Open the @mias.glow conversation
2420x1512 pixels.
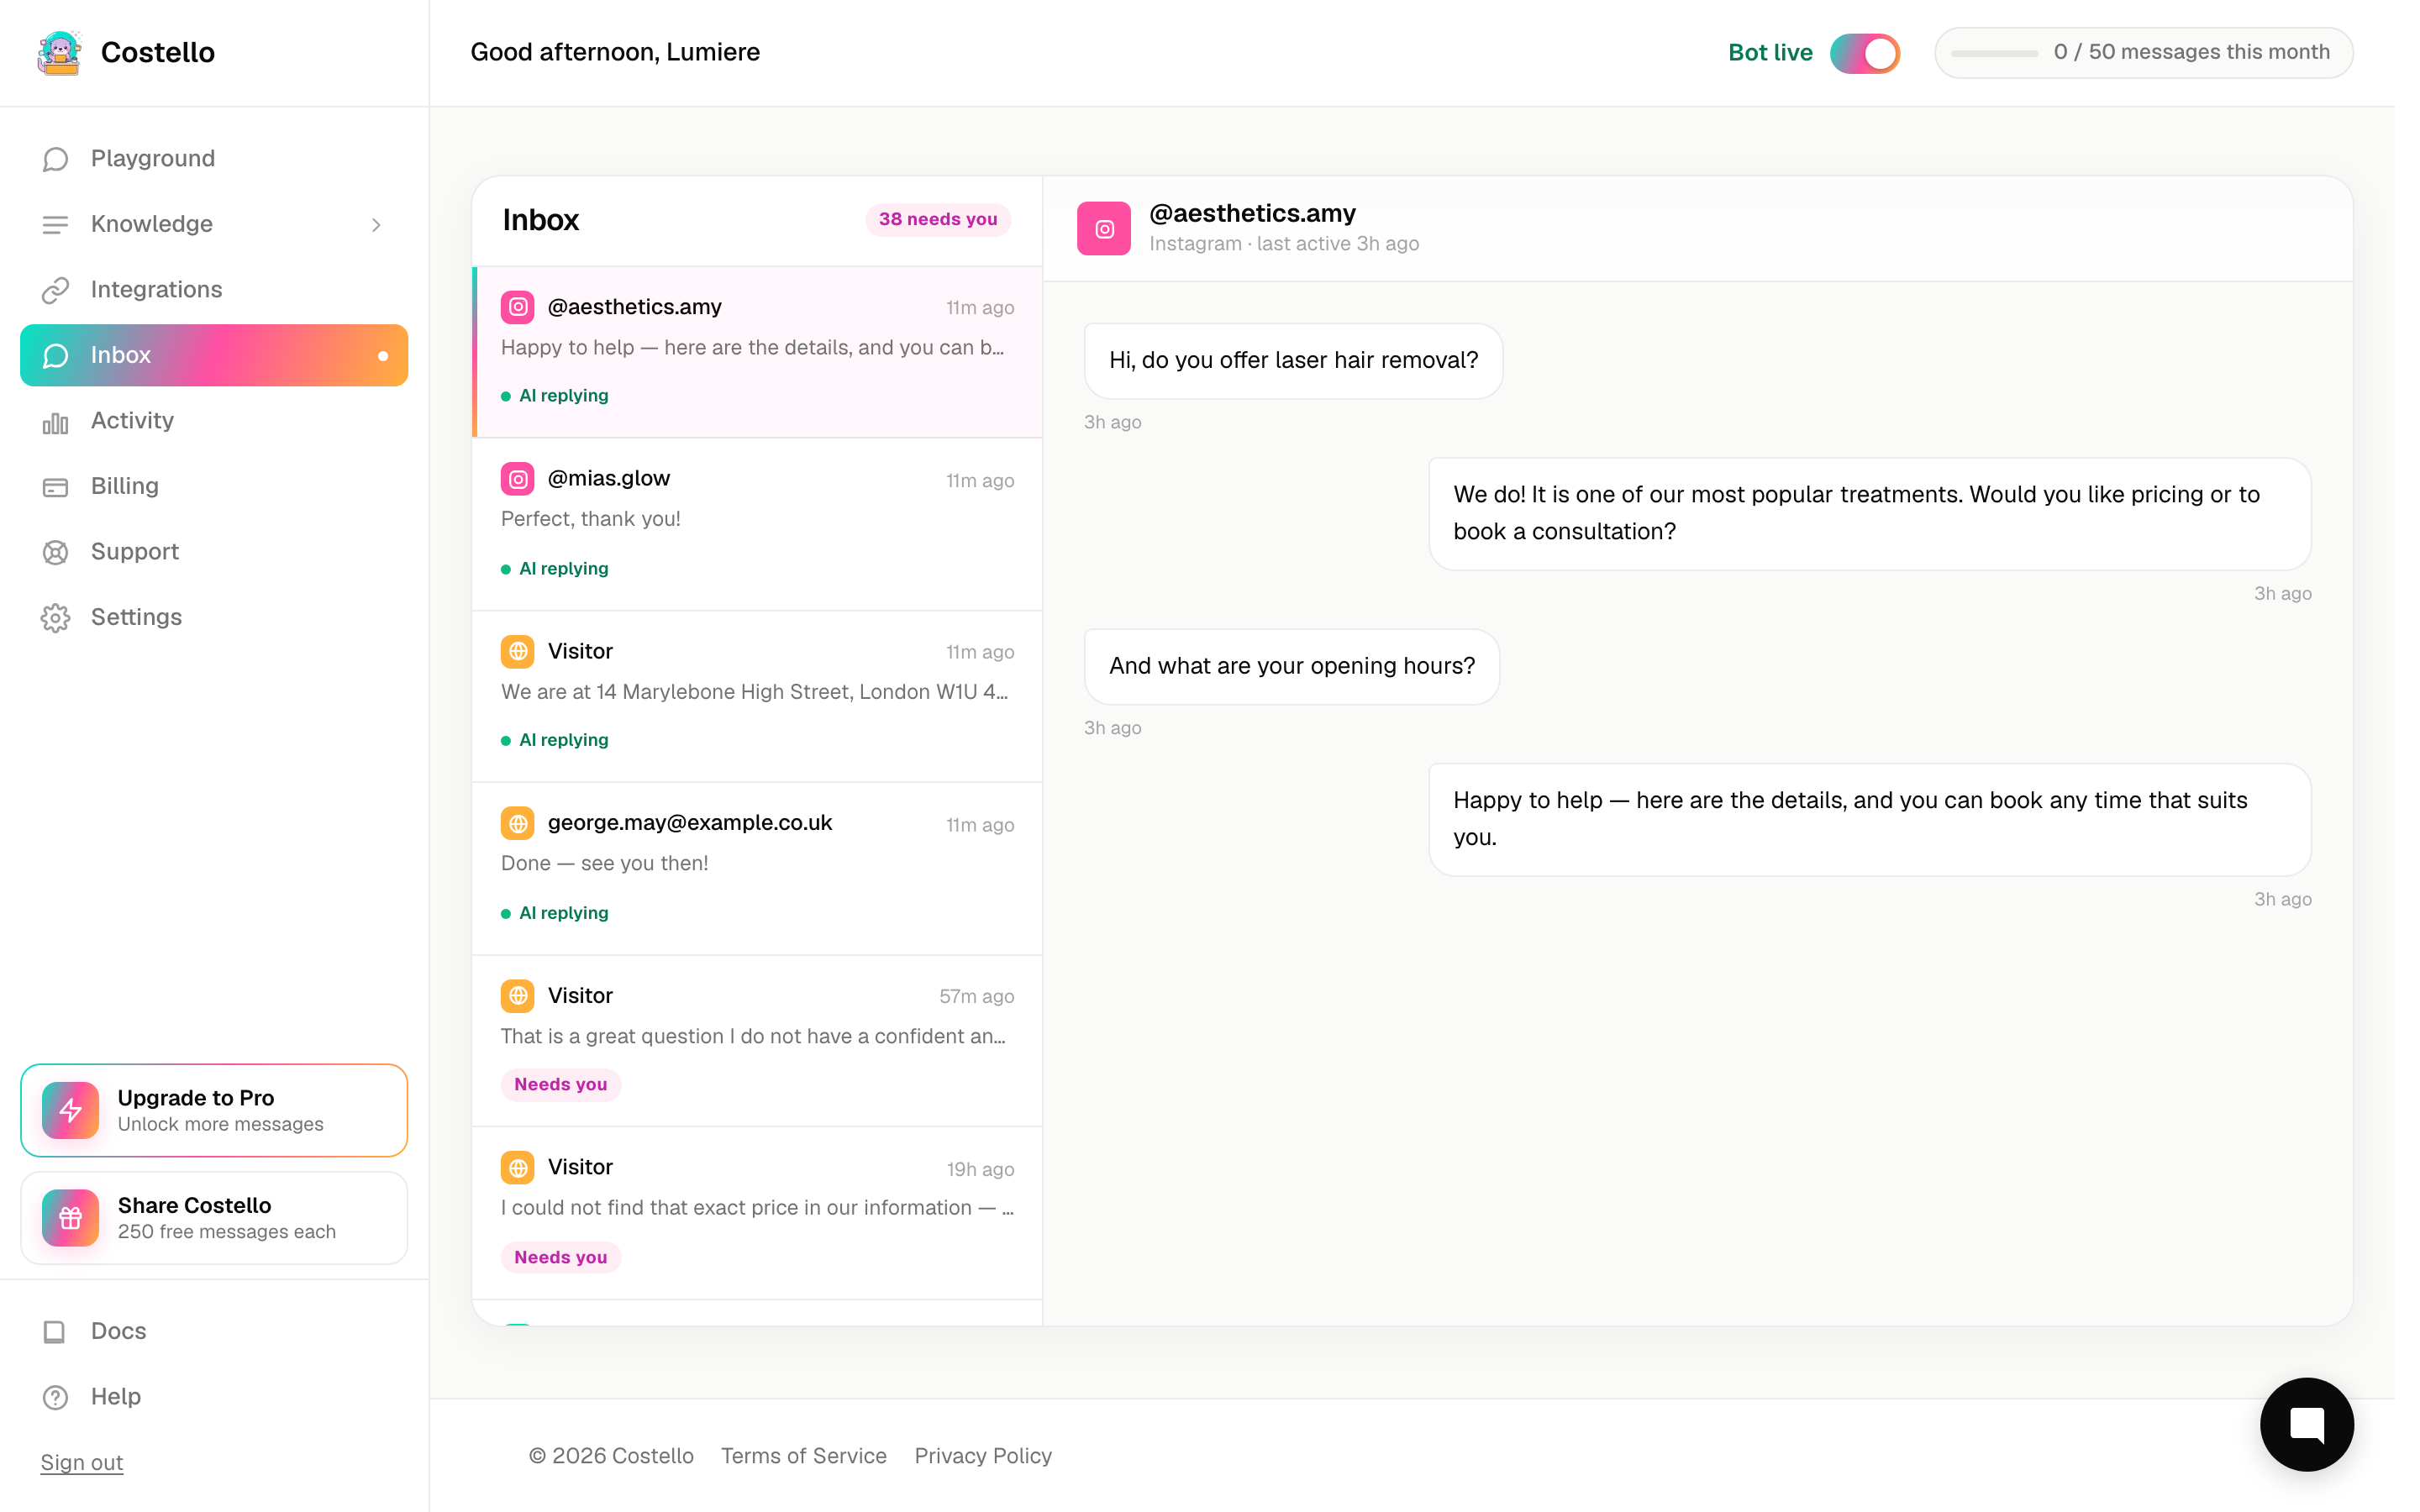[757, 524]
